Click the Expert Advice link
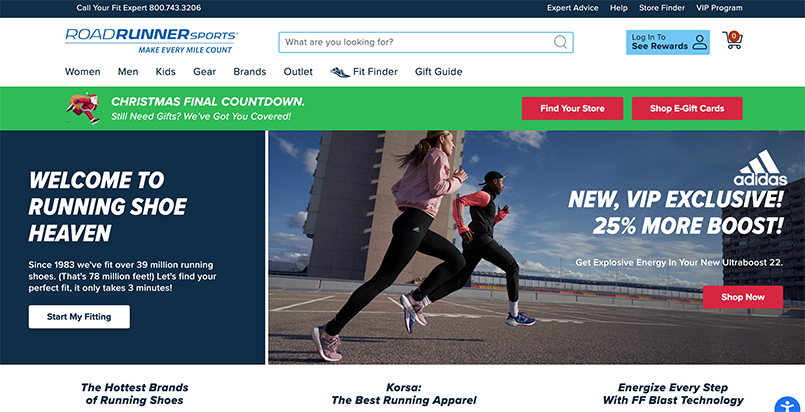 pyautogui.click(x=572, y=8)
